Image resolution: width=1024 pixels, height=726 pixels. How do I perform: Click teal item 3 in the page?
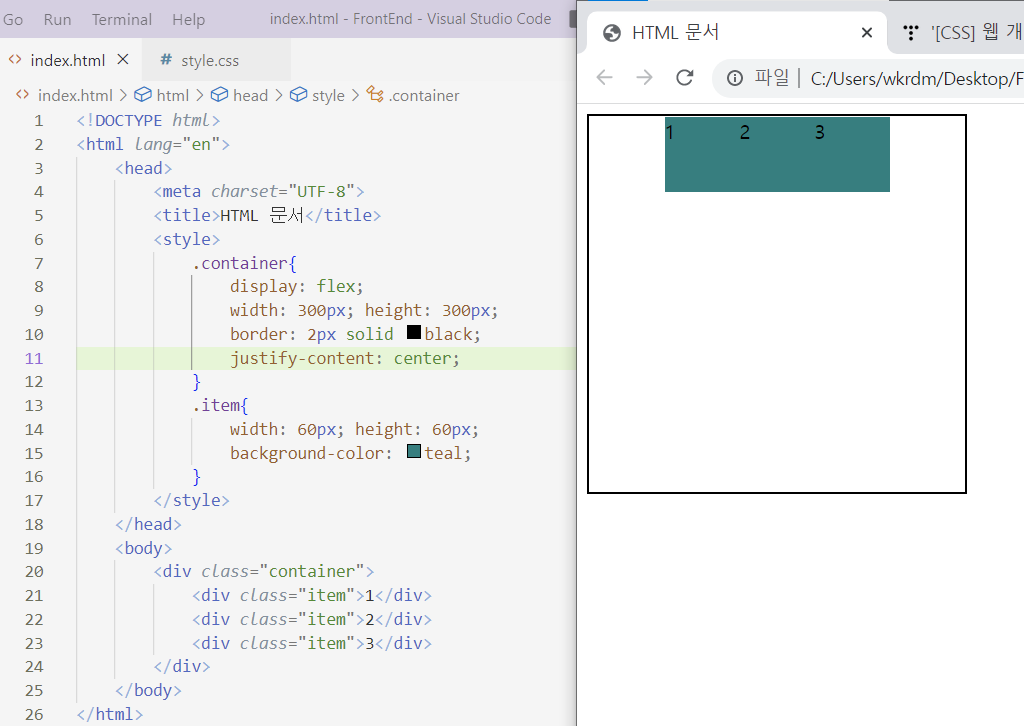[852, 155]
